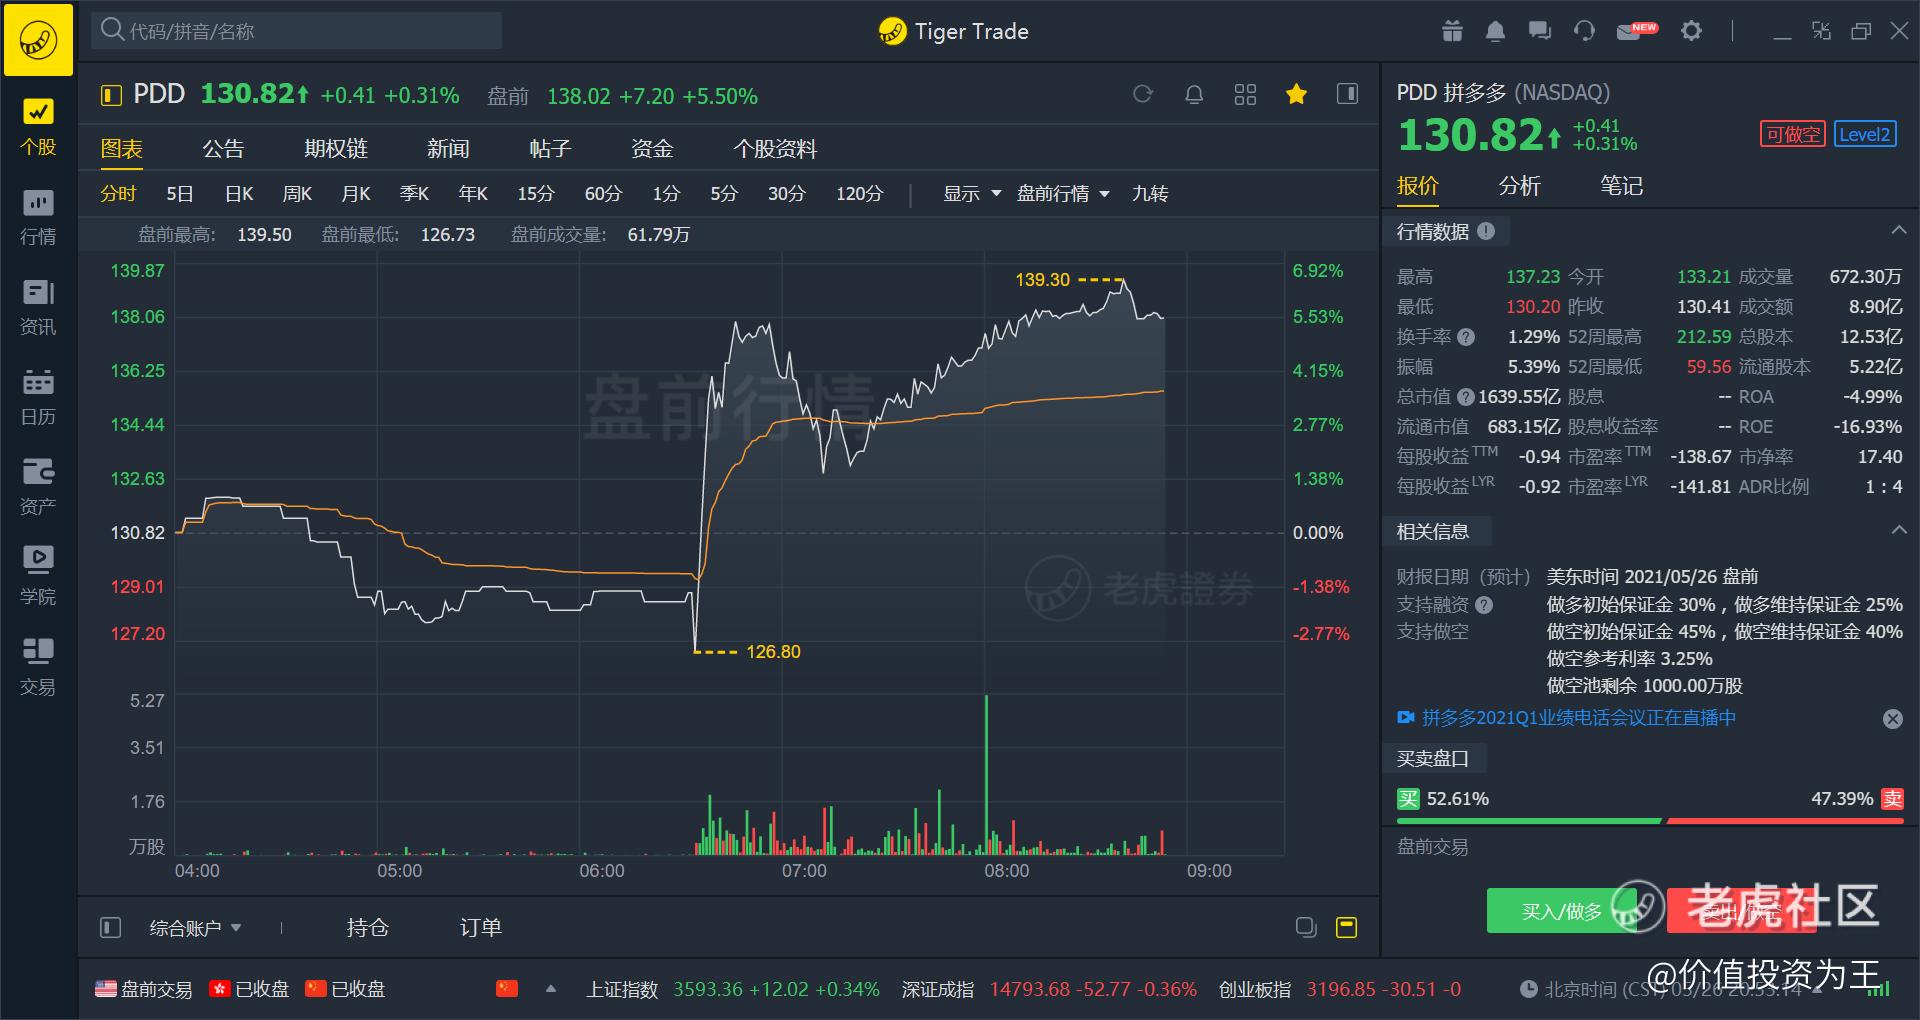Image resolution: width=1920 pixels, height=1020 pixels.
Task: Open the 交易 trading section in sidebar
Action: (38, 668)
